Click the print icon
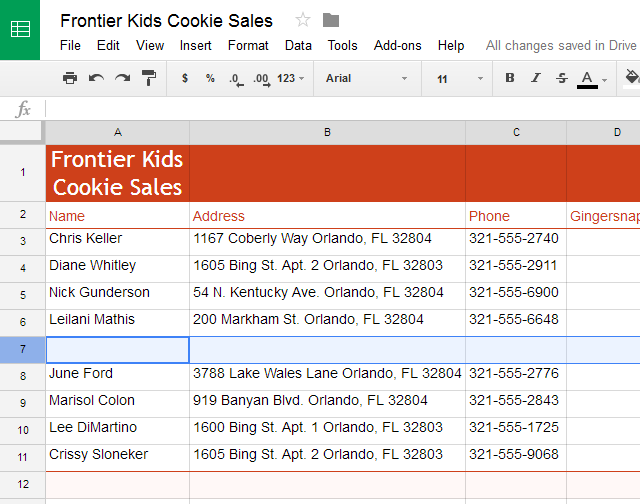This screenshot has width=640, height=504. pyautogui.click(x=70, y=78)
